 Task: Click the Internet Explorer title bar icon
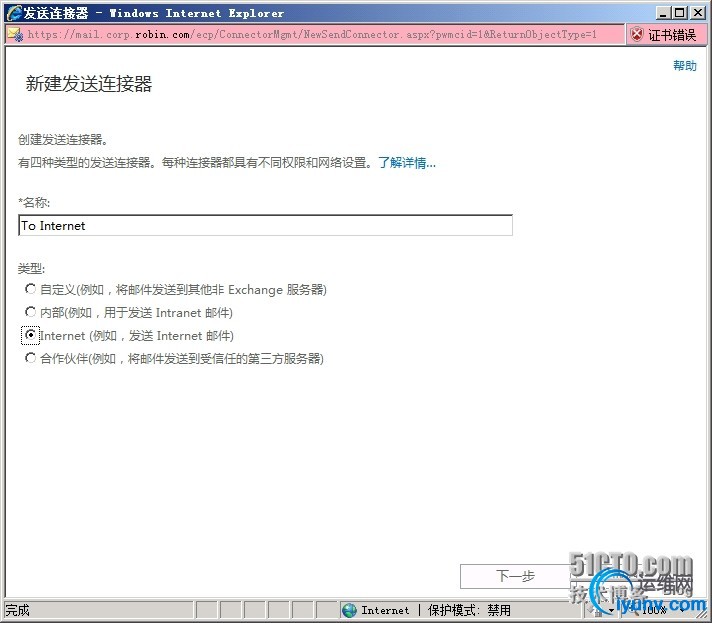tap(14, 13)
